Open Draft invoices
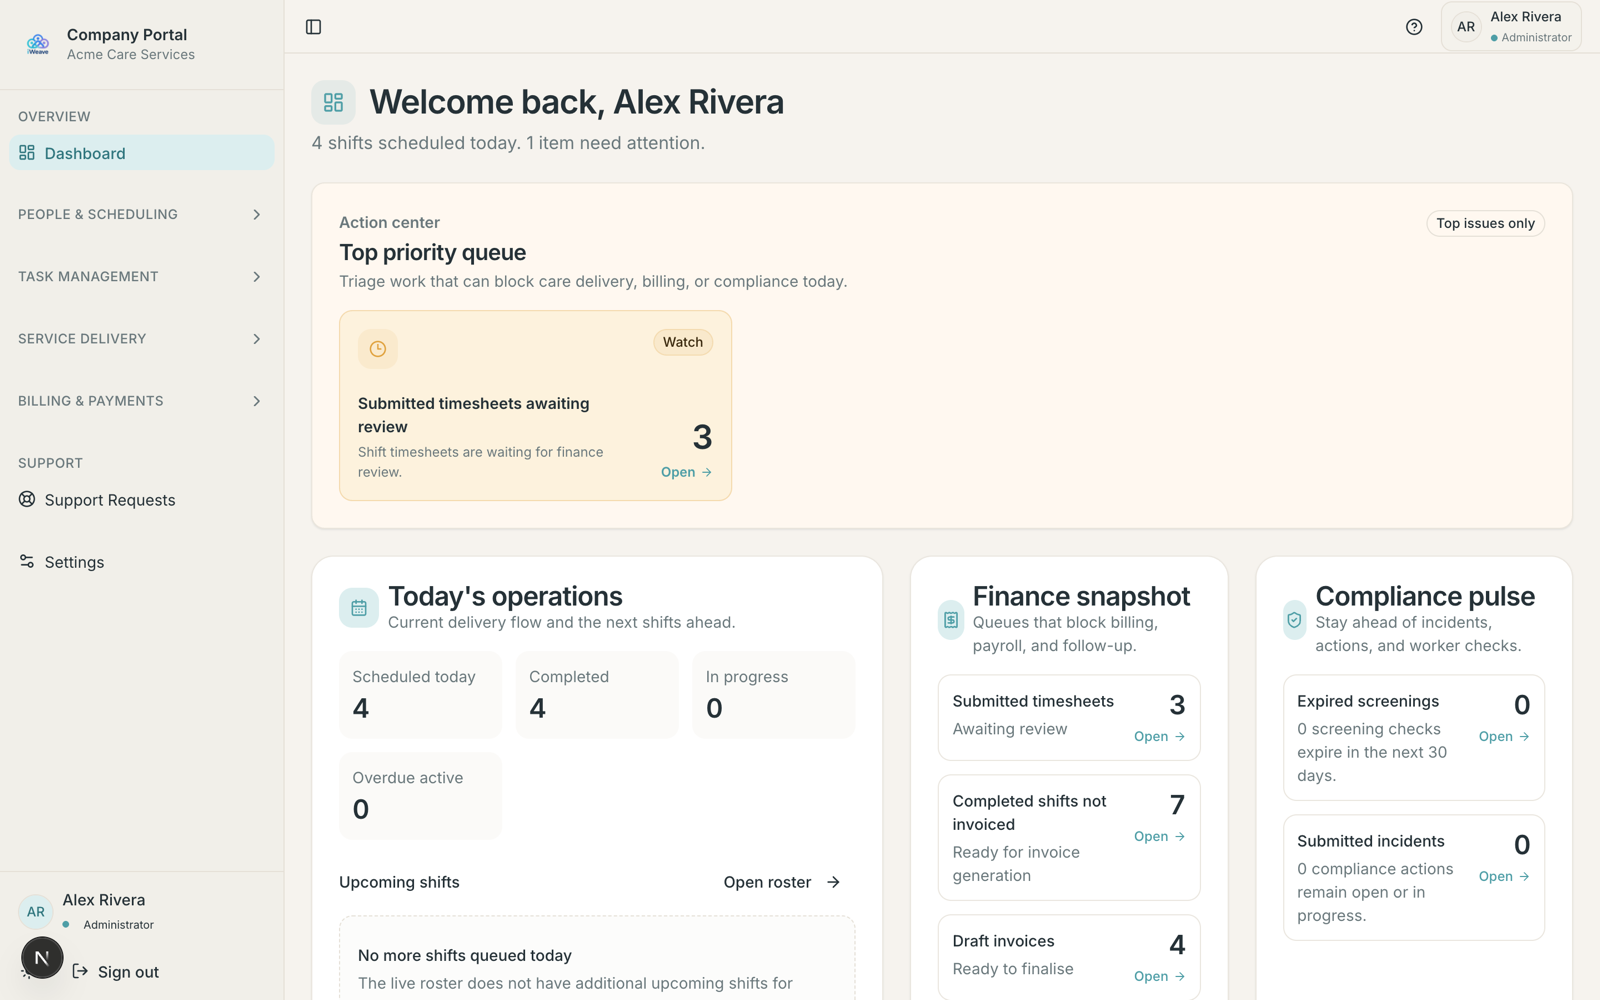1600x1000 pixels. click(1159, 976)
